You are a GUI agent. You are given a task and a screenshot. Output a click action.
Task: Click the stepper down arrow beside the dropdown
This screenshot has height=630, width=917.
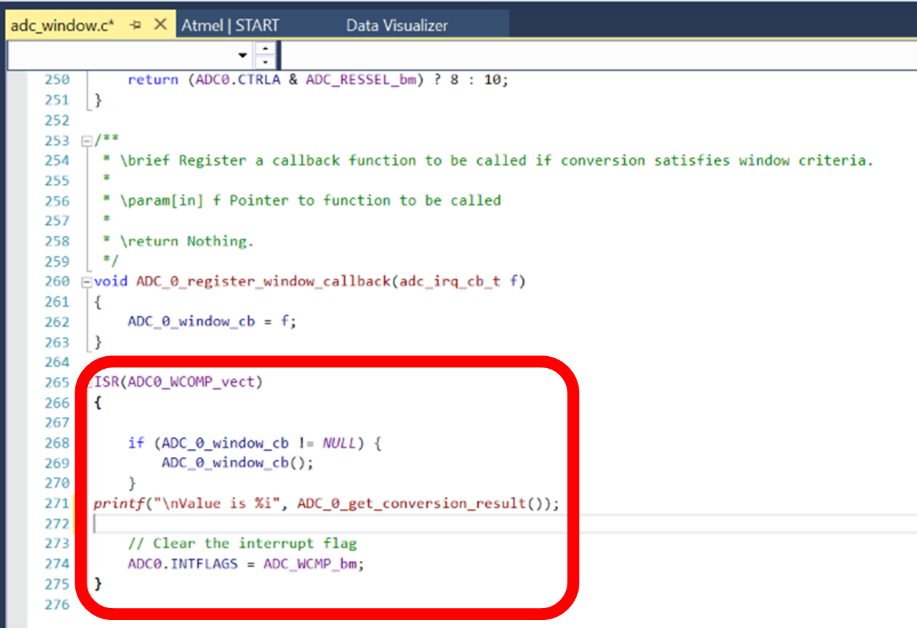pos(266,62)
